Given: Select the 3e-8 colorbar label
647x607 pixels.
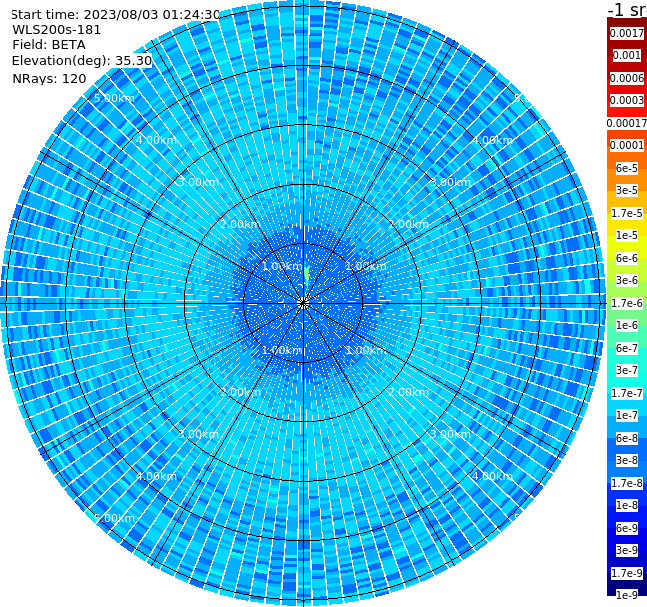Looking at the screenshot, I should click(x=627, y=460).
